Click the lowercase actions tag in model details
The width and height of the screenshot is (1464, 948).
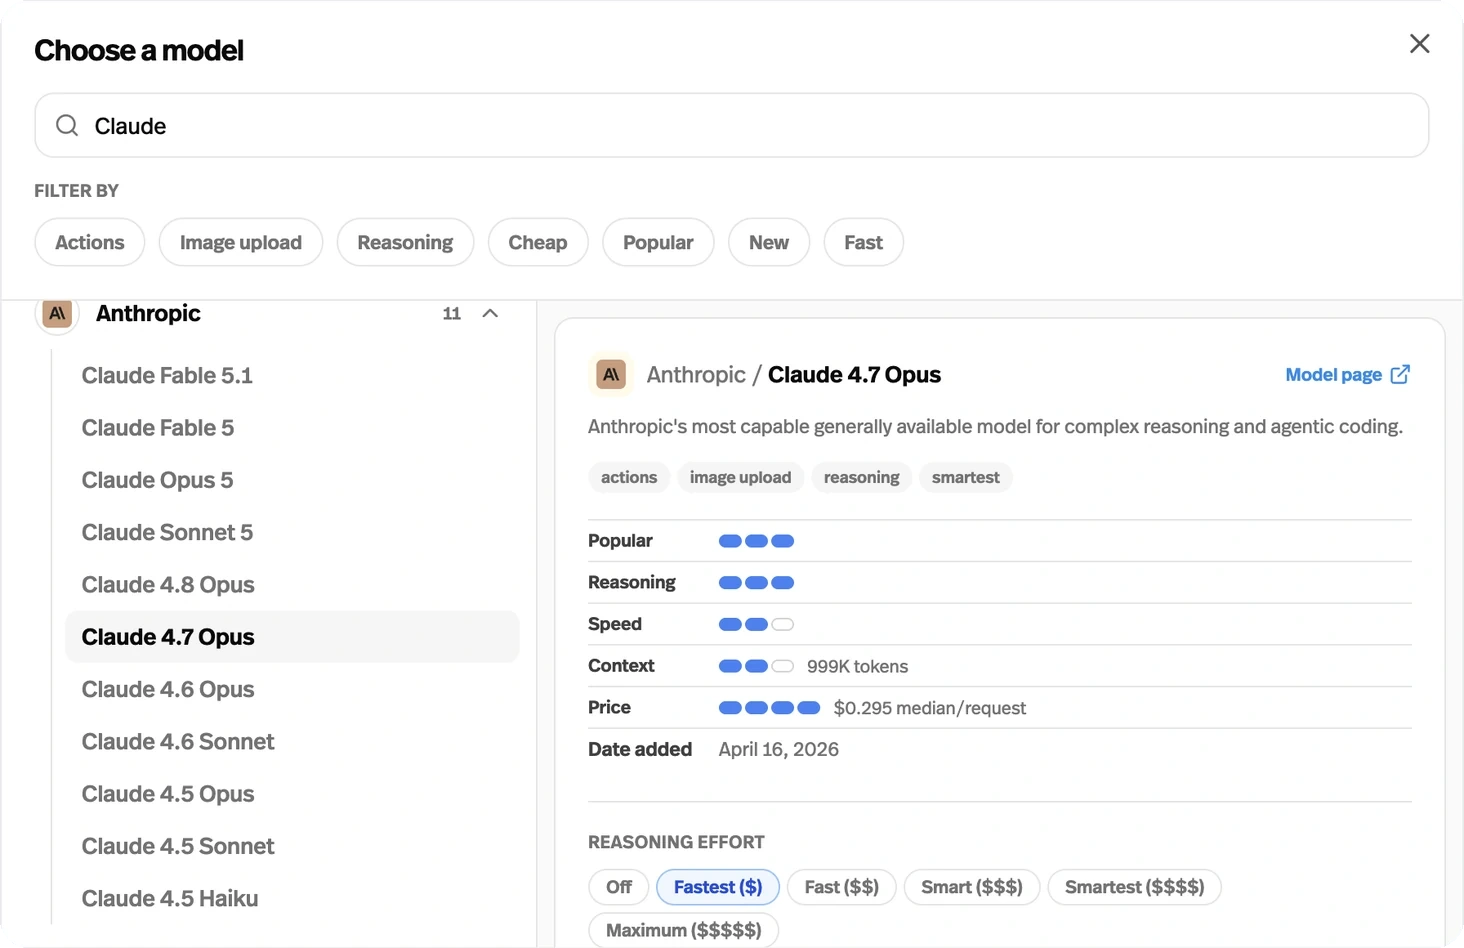point(629,478)
